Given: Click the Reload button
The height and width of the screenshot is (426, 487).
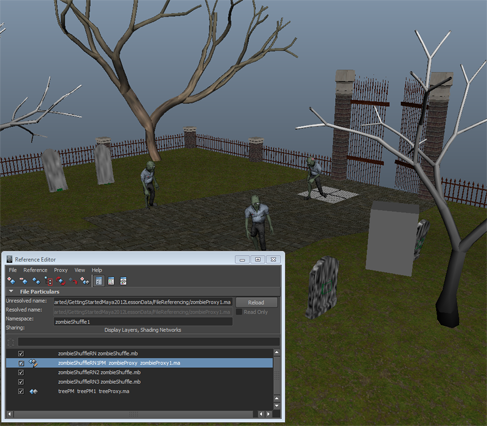Looking at the screenshot, I should tap(256, 302).
